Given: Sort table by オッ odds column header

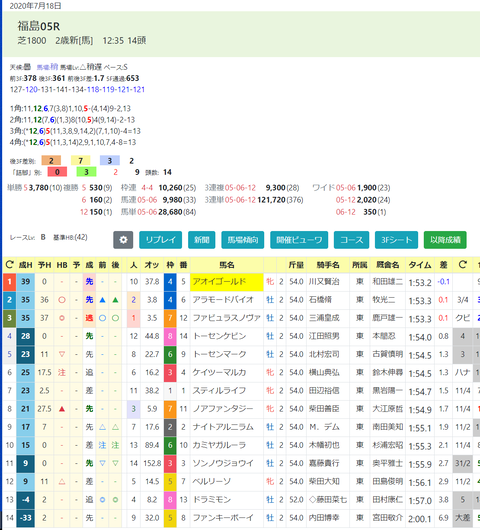Looking at the screenshot, I should pos(152,265).
